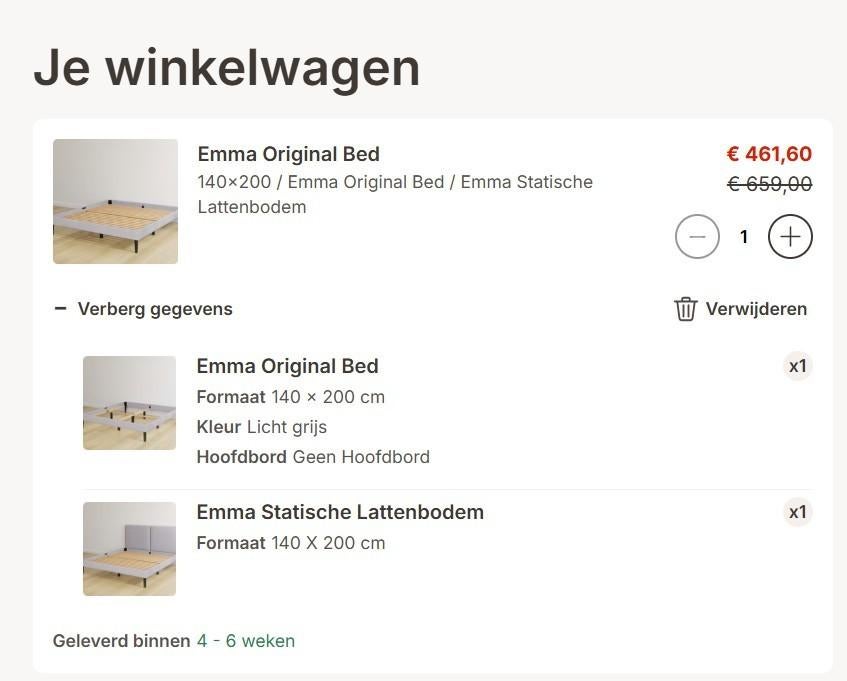
Task: Click the plus icon to increase quantity
Action: pos(790,237)
